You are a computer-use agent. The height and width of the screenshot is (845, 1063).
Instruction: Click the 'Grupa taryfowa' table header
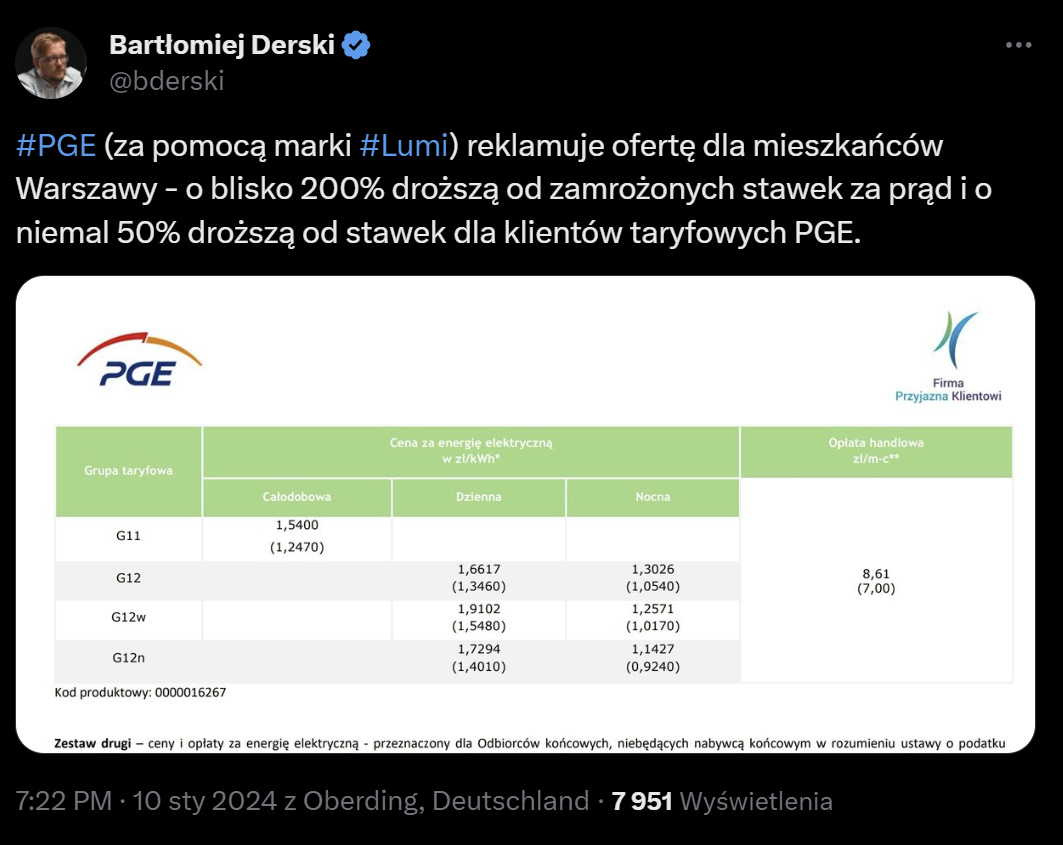click(x=128, y=471)
